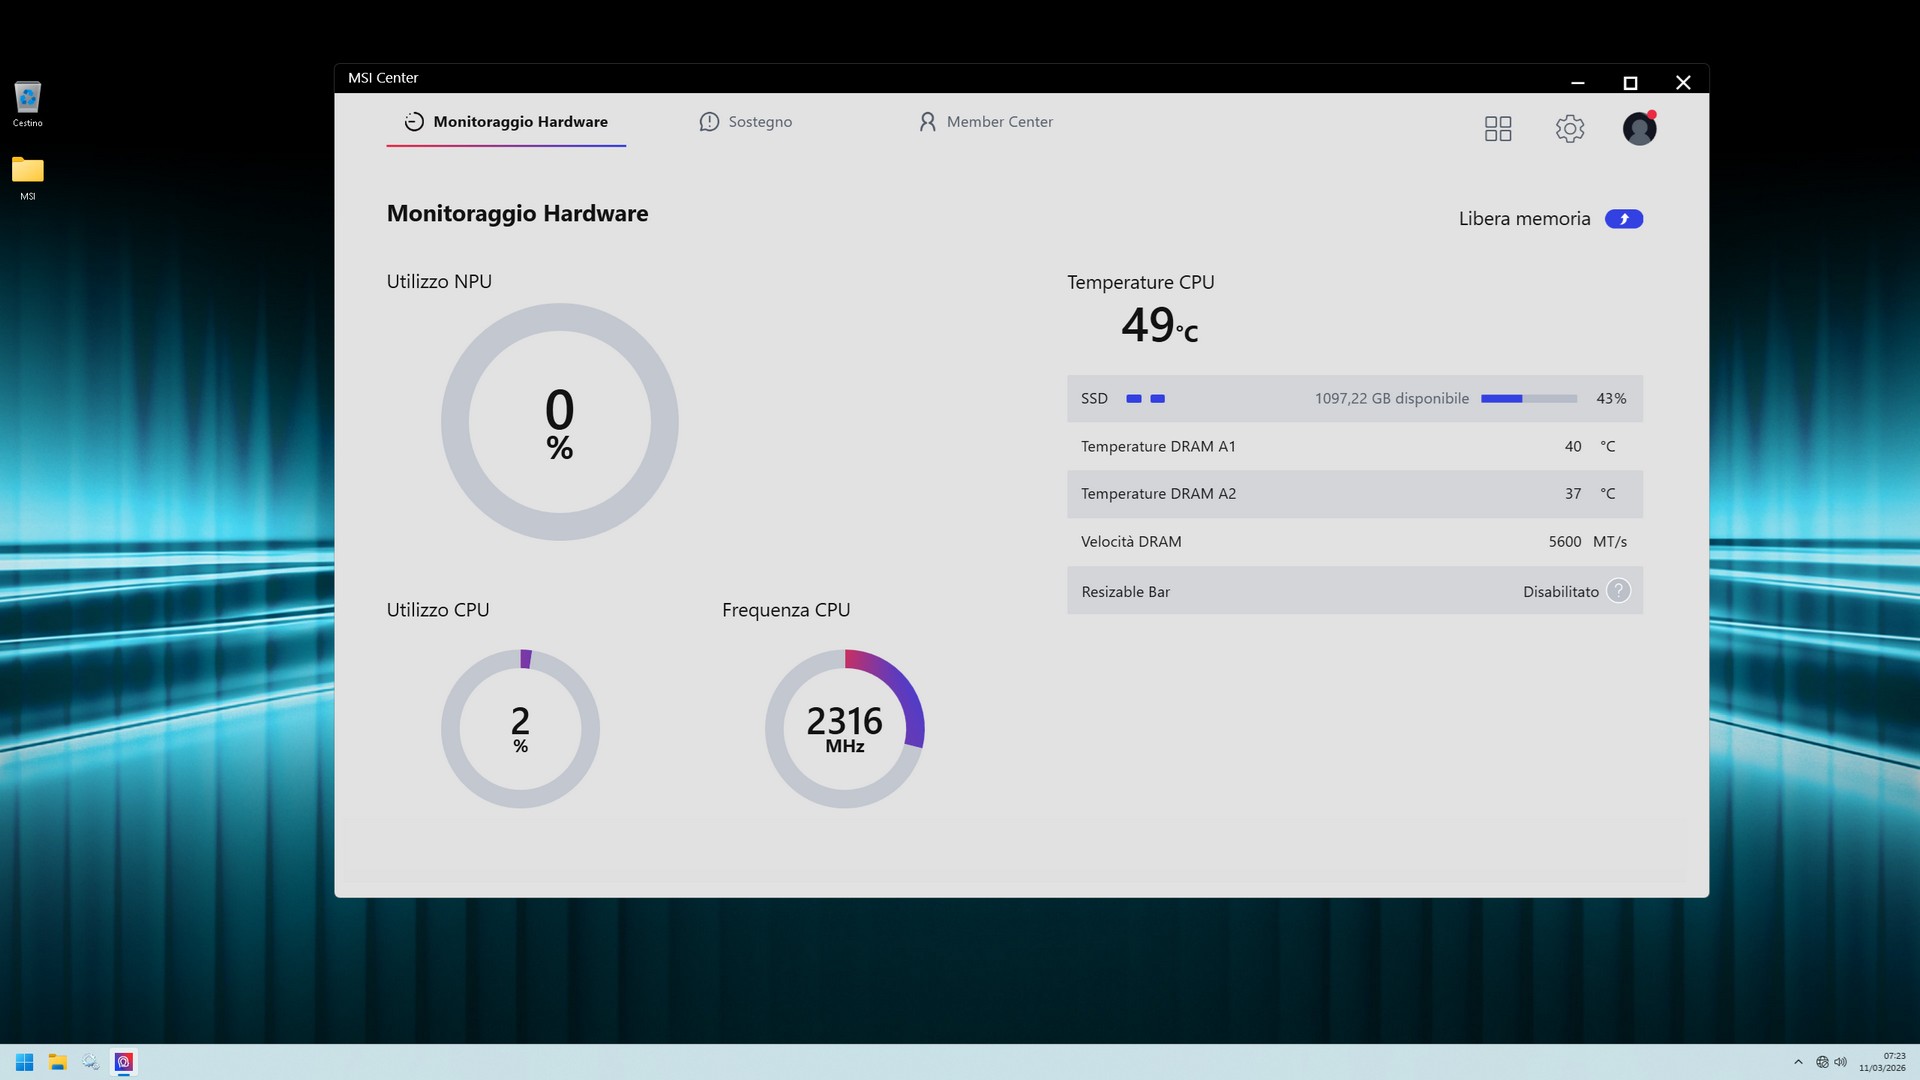Click MSI Center taskbar icon
The image size is (1920, 1080).
pos(124,1062)
